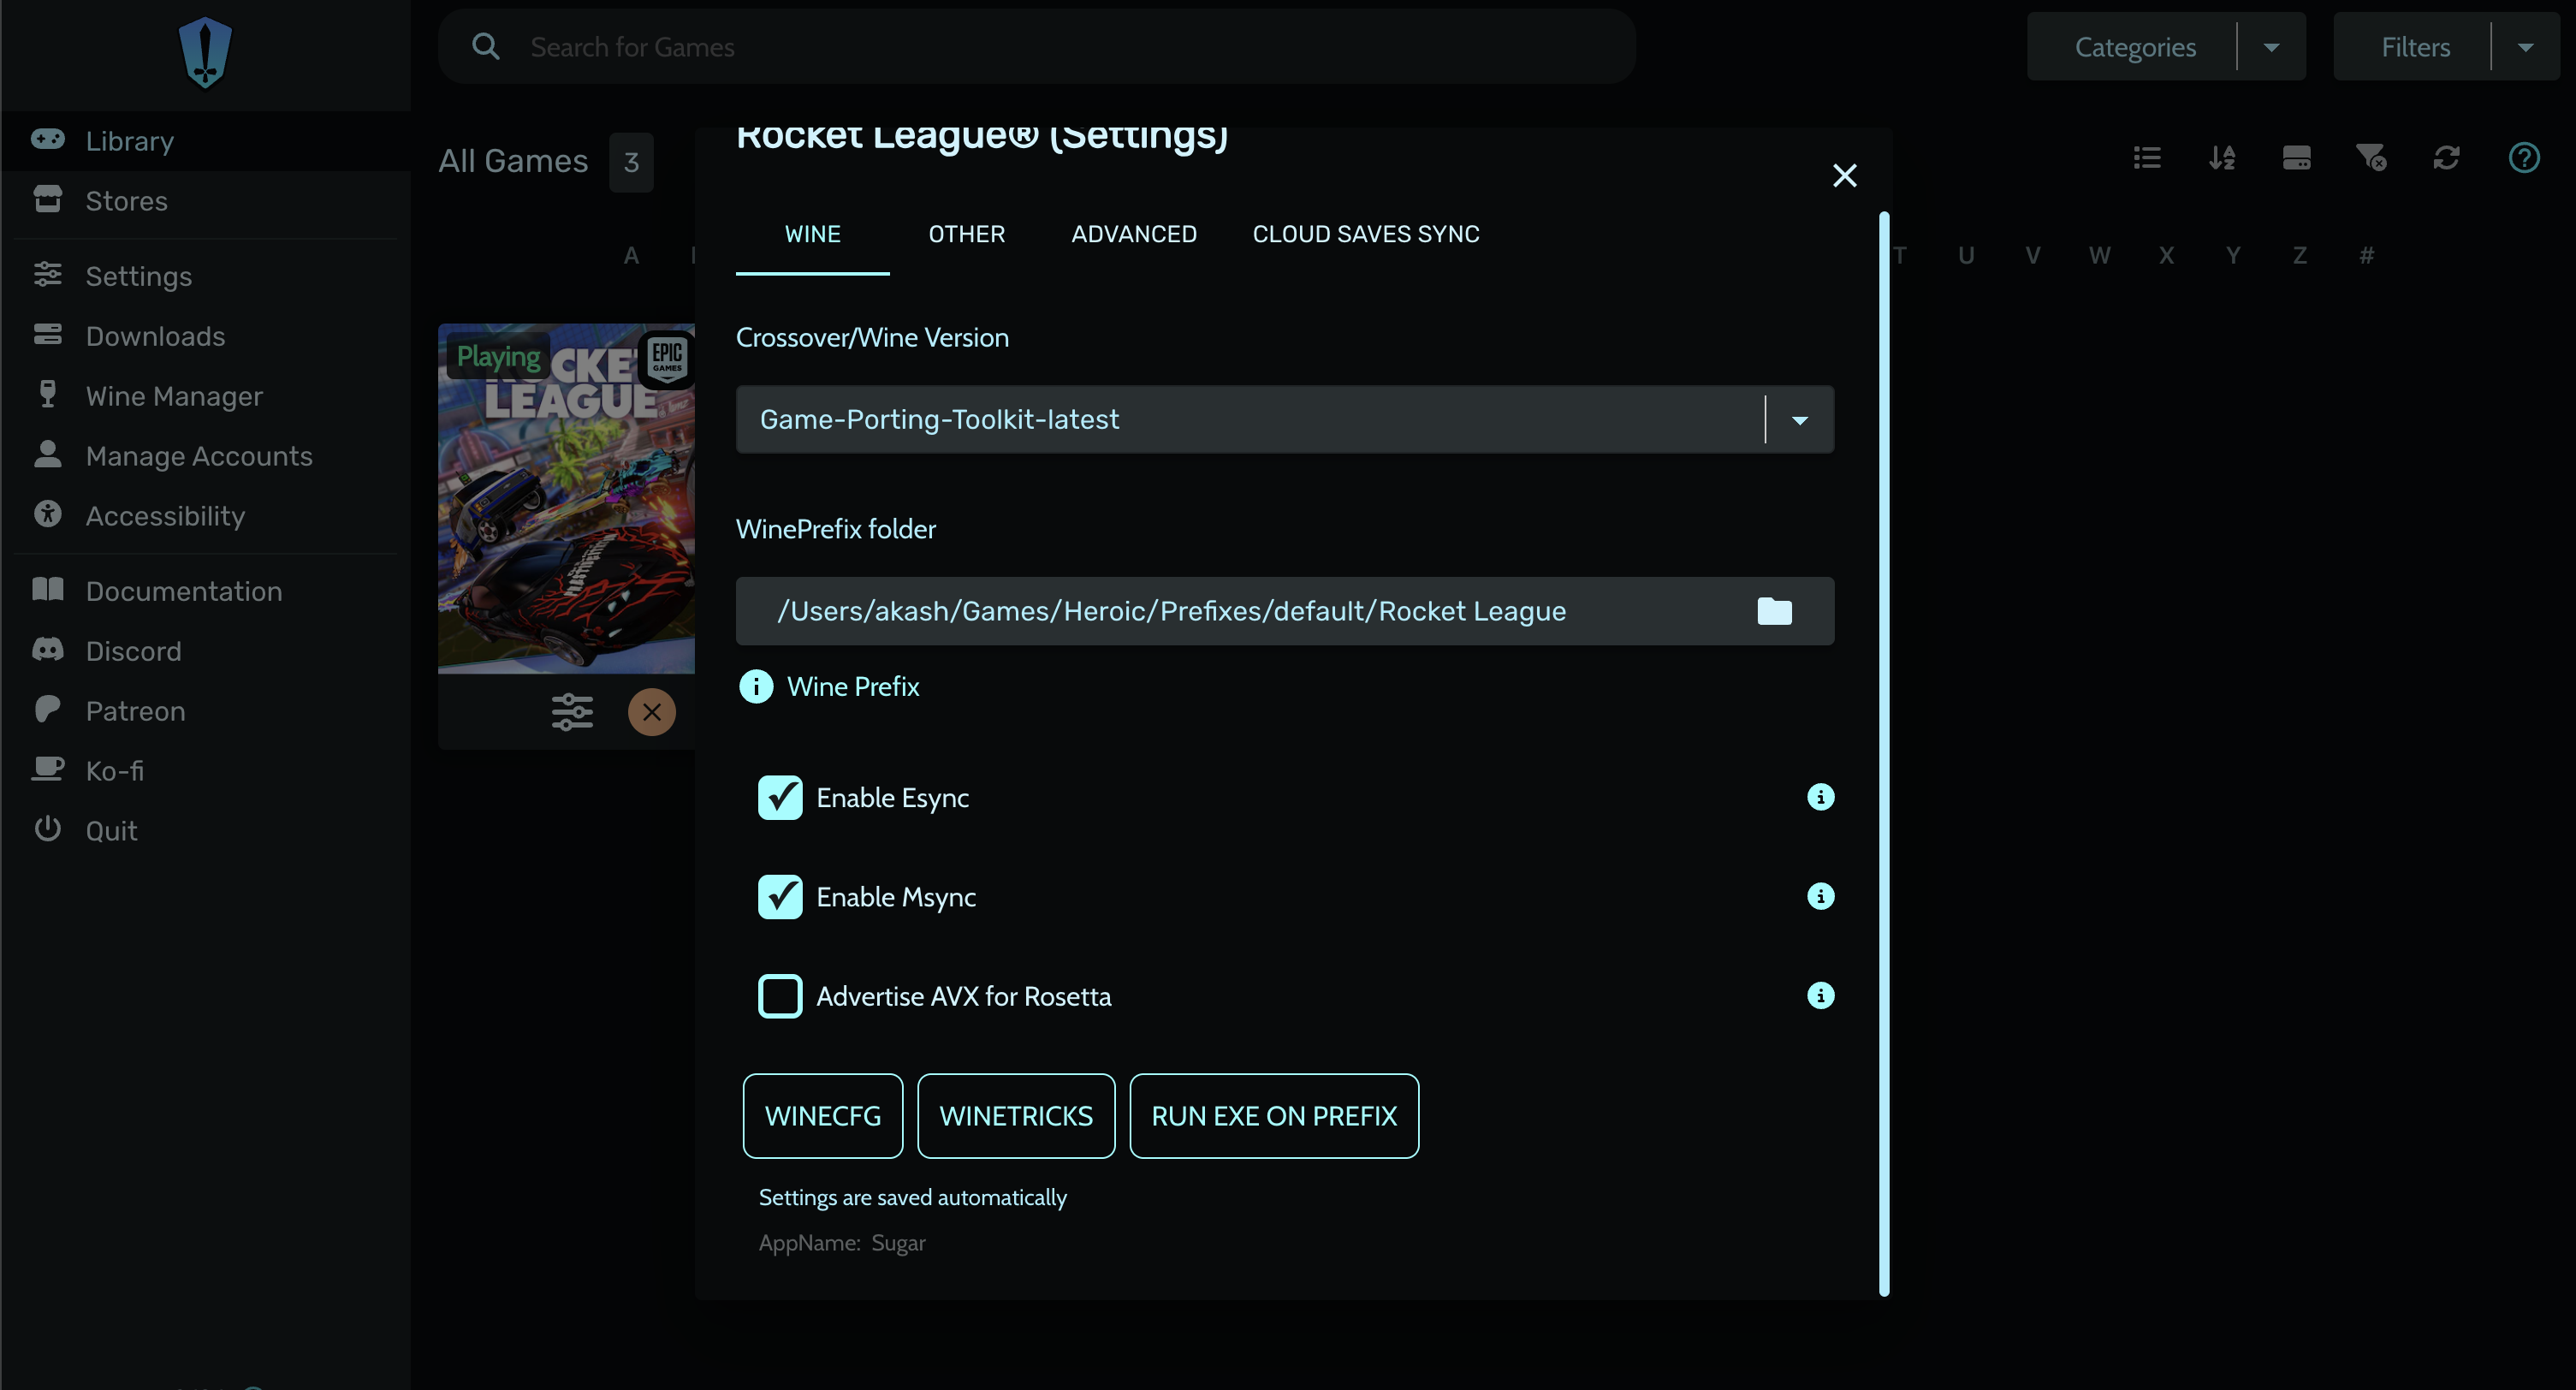Expand the Filters dropdown arrow
The image size is (2576, 1390).
coord(2525,47)
